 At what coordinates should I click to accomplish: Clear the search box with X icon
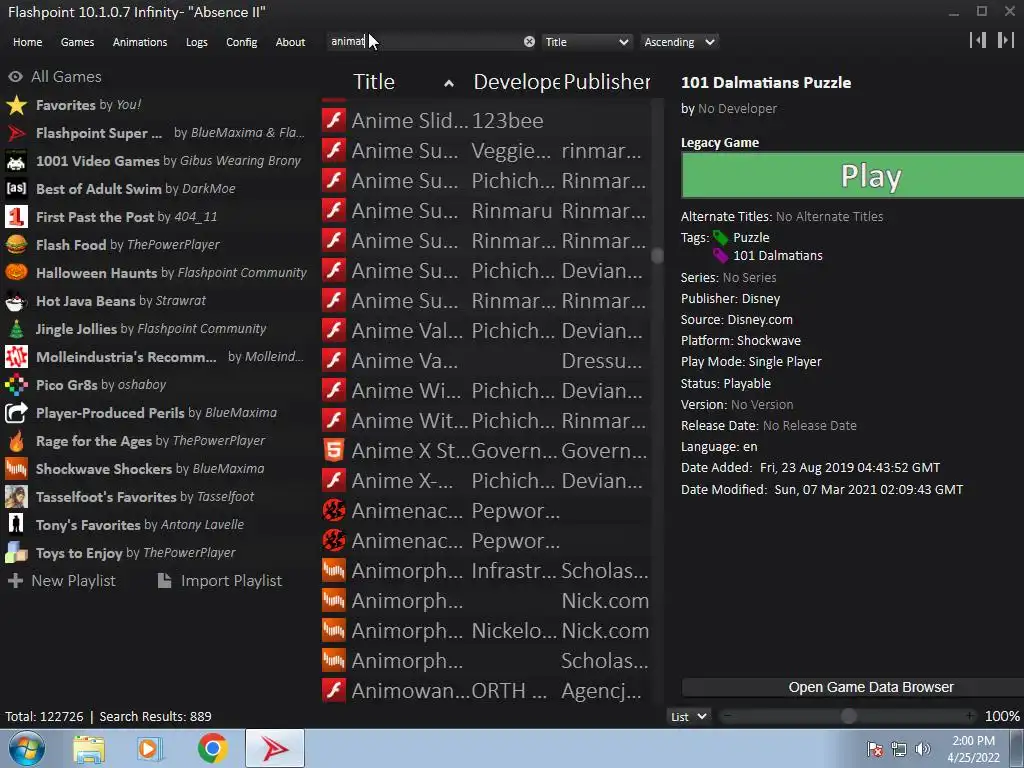[529, 42]
